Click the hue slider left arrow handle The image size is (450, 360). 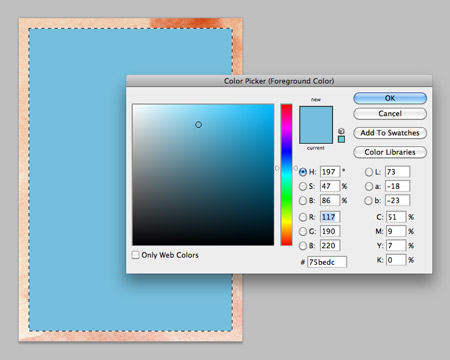(277, 168)
